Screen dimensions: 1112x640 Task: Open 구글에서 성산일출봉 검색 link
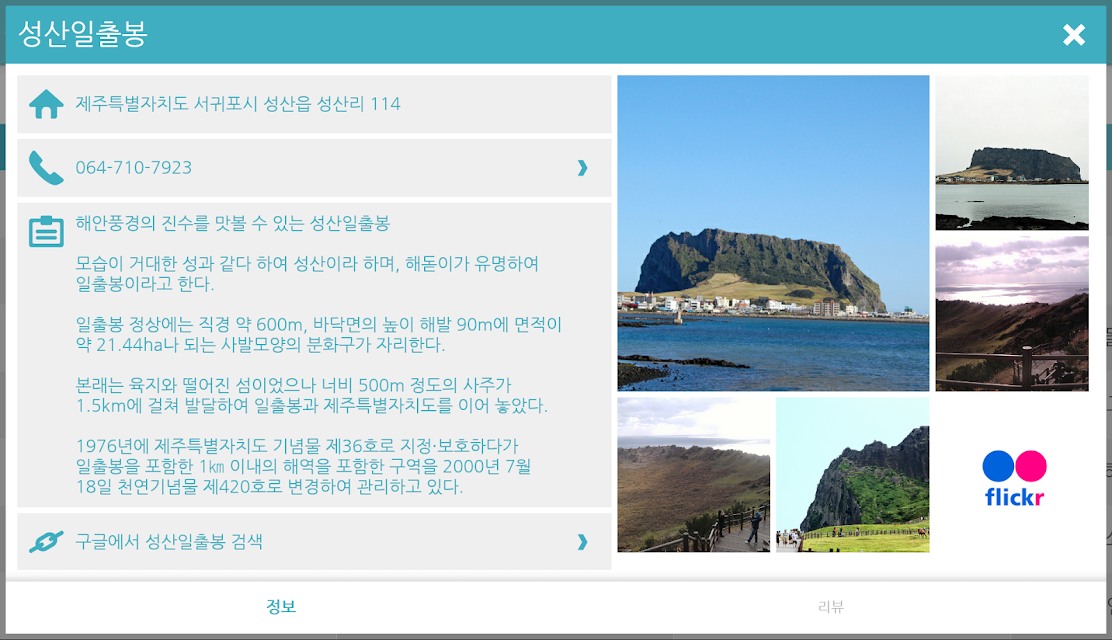tap(314, 542)
